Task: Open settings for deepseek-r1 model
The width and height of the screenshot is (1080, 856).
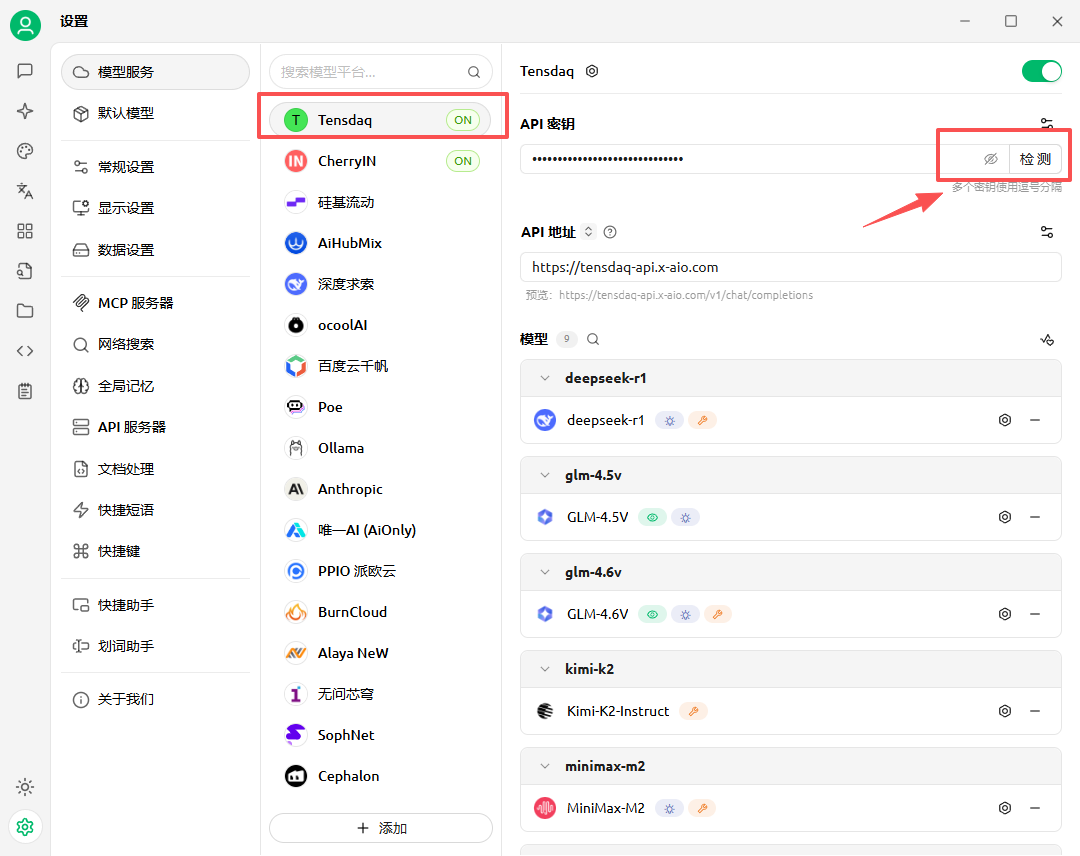Action: 1005,420
